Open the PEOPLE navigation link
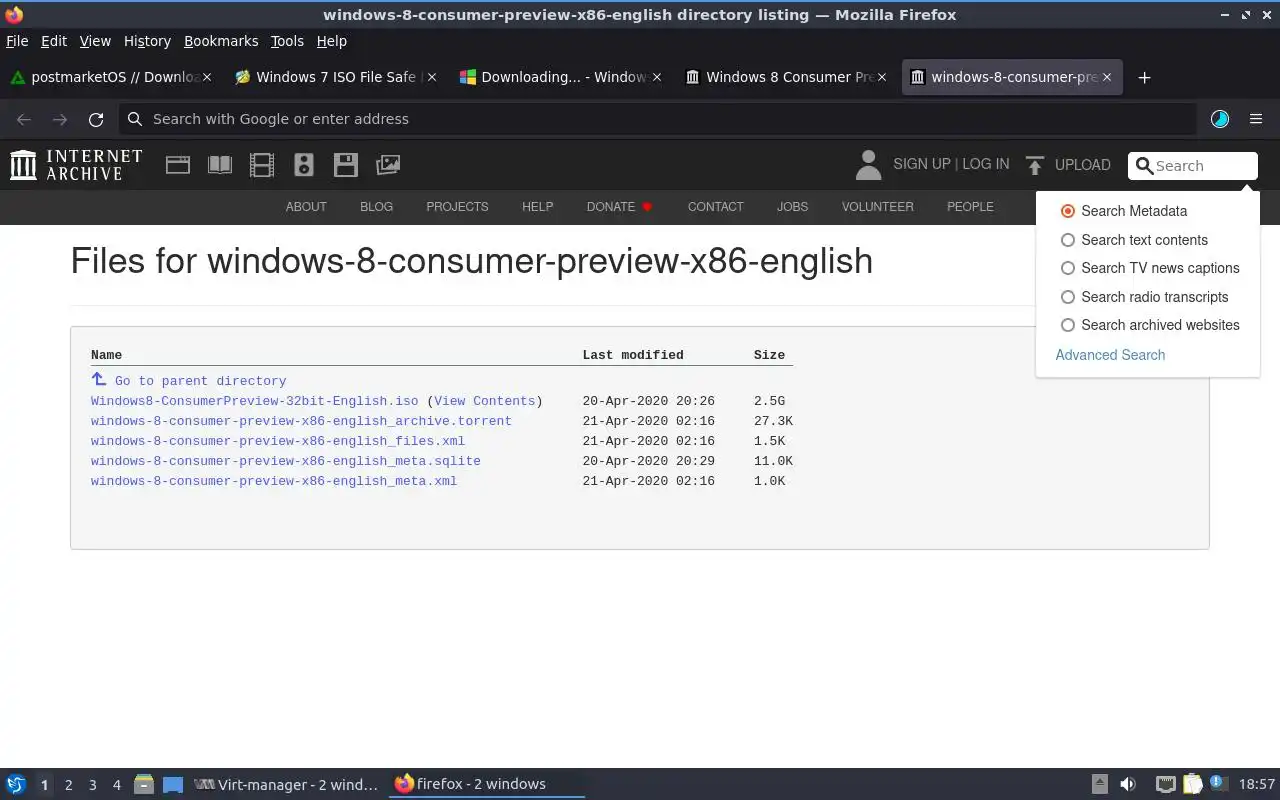The image size is (1280, 800). coord(970,207)
